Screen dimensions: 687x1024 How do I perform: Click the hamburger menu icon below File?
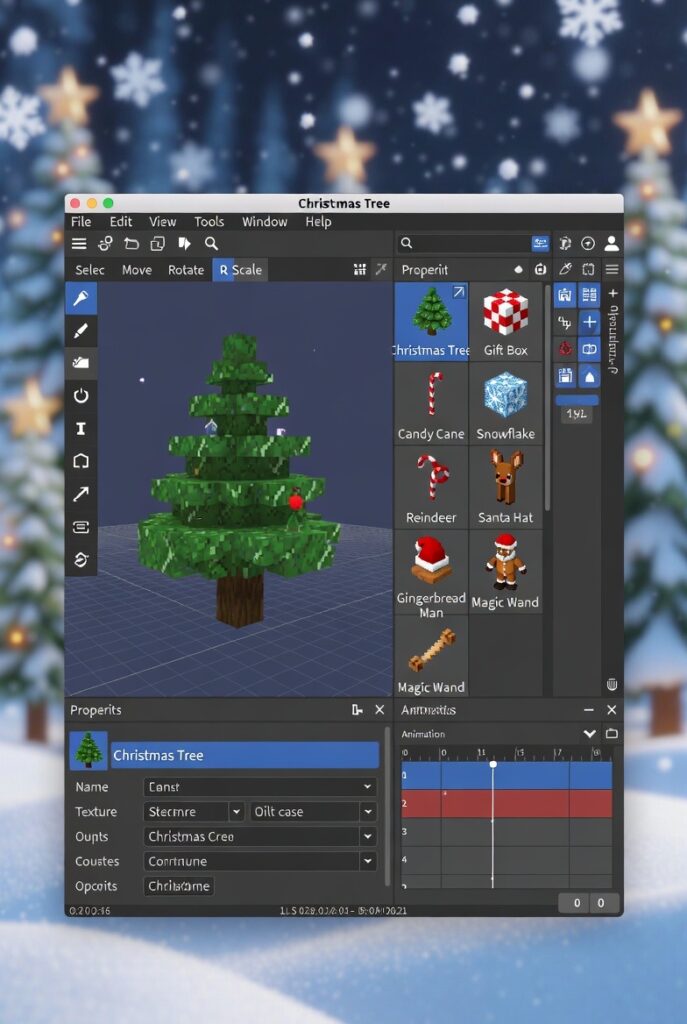79,244
